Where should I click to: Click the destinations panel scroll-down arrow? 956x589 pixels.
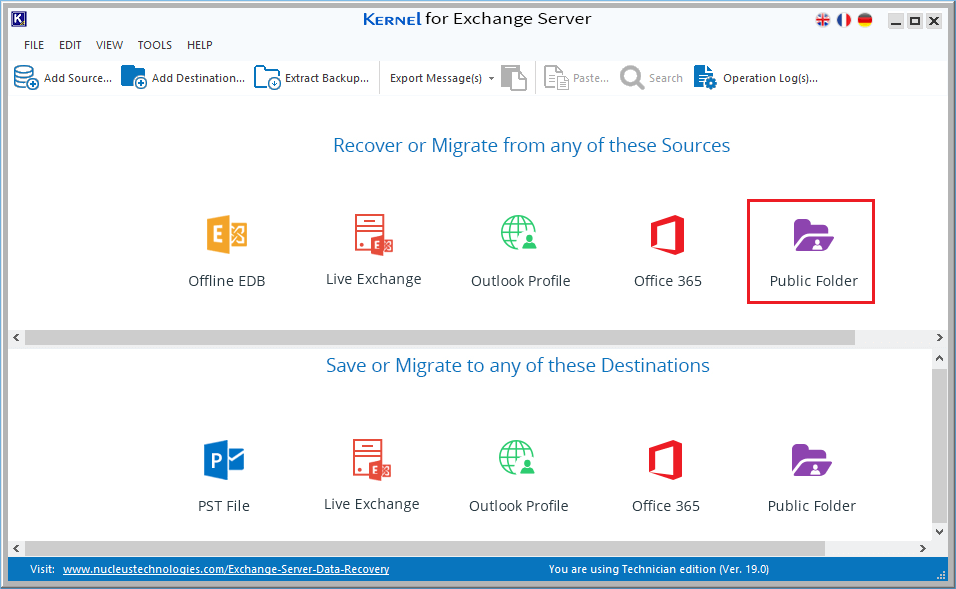pos(940,532)
